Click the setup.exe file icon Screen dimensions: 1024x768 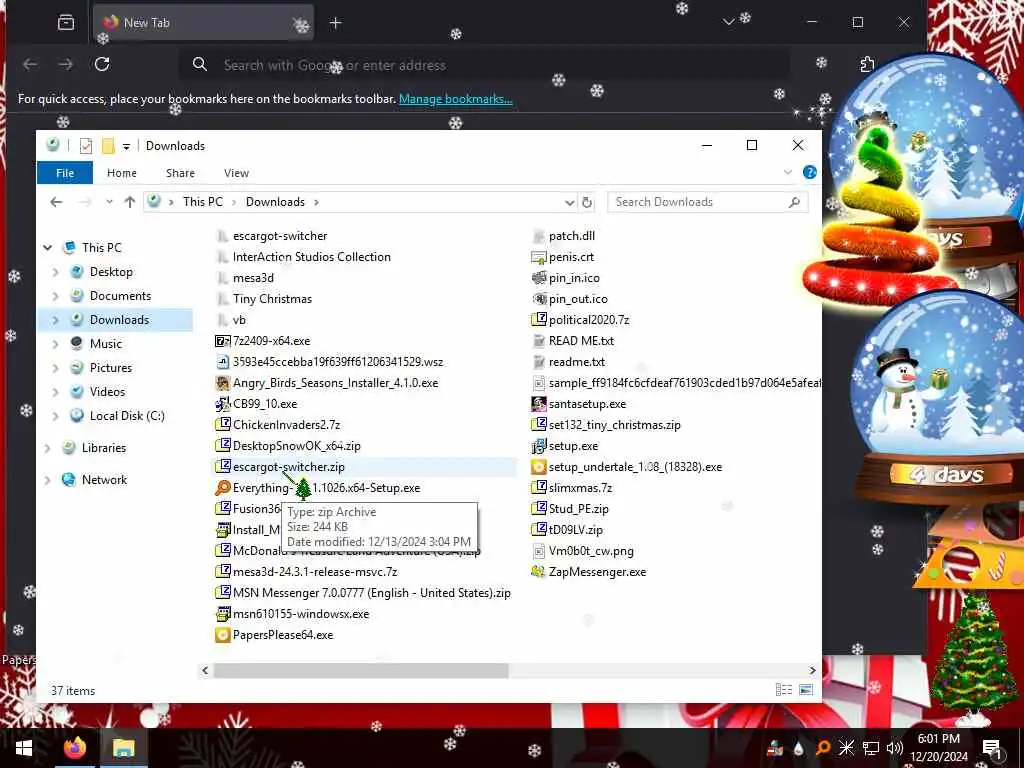point(539,446)
